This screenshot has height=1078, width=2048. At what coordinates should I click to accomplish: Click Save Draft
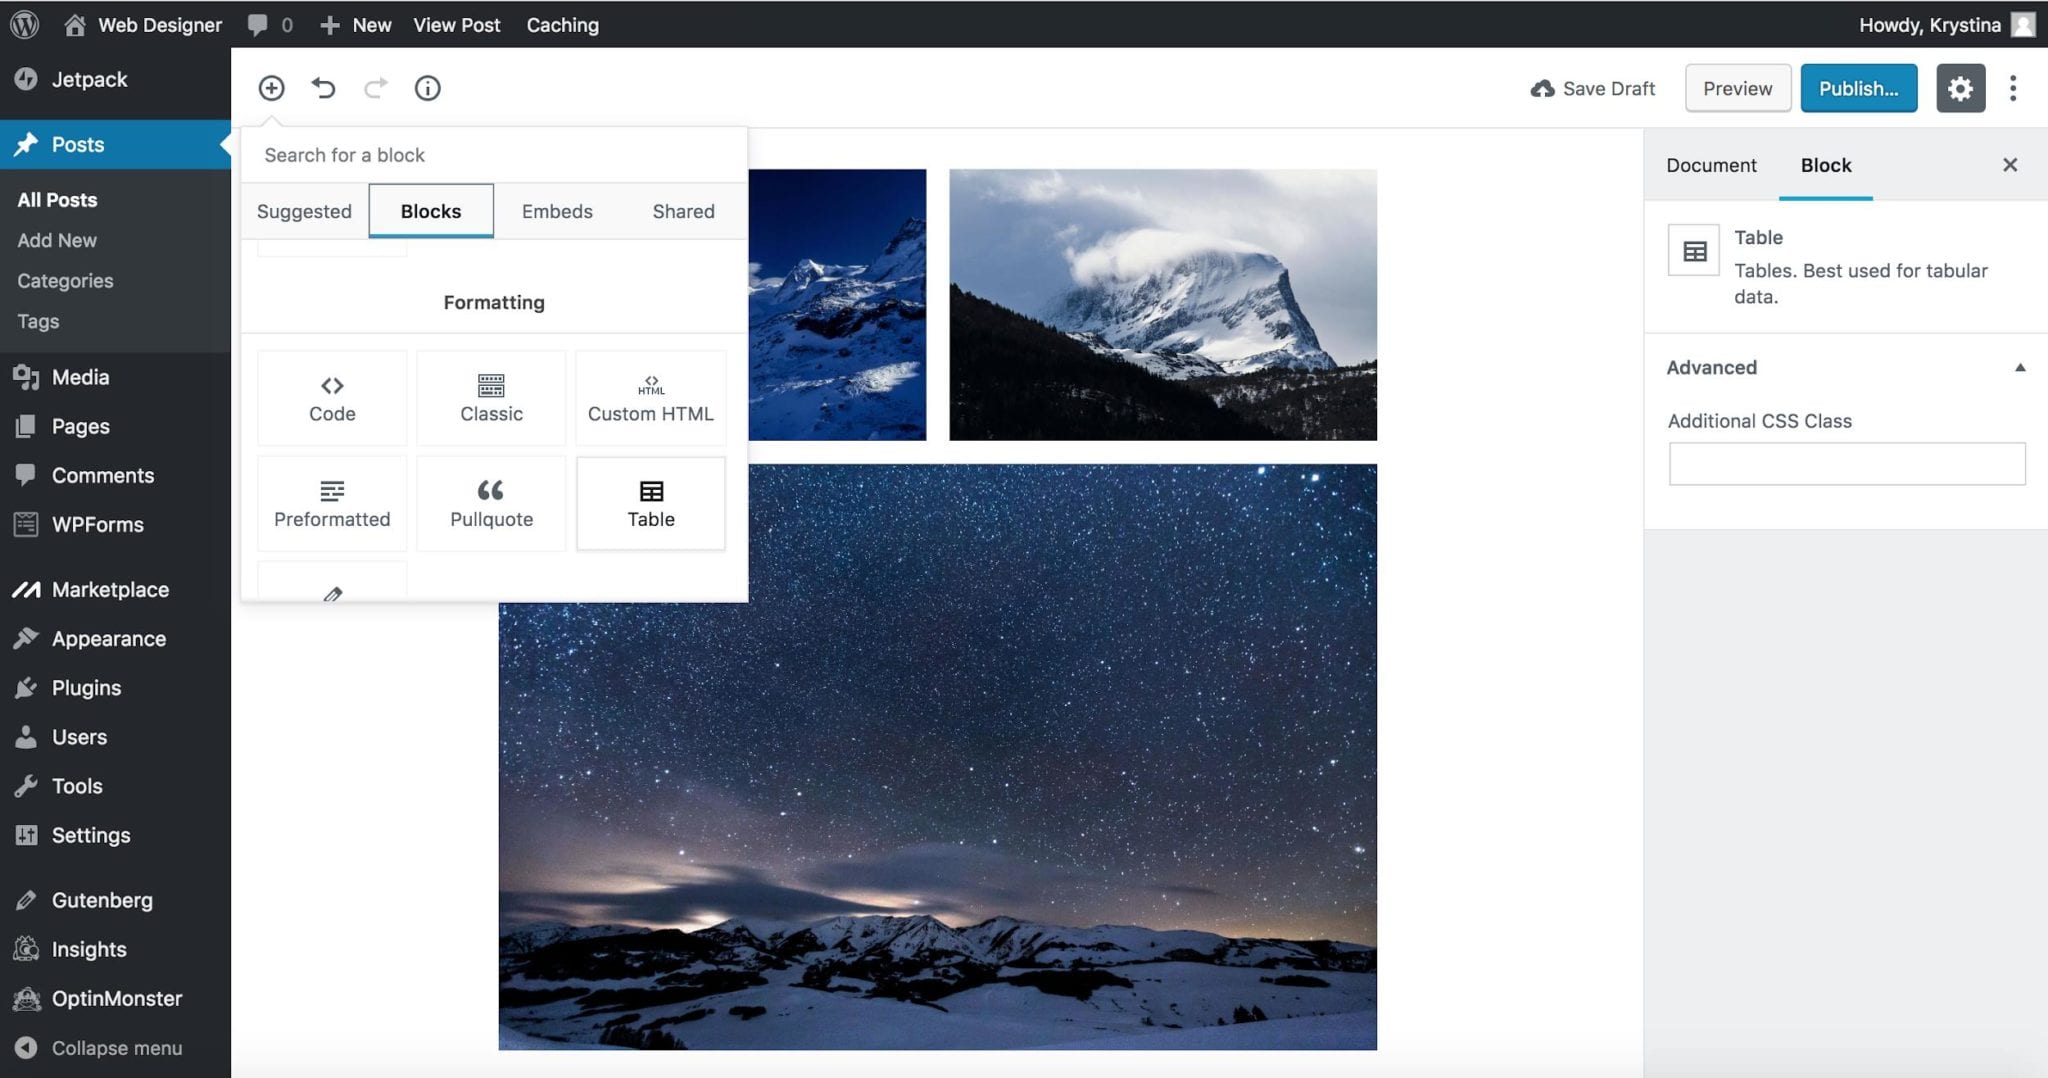[1593, 88]
